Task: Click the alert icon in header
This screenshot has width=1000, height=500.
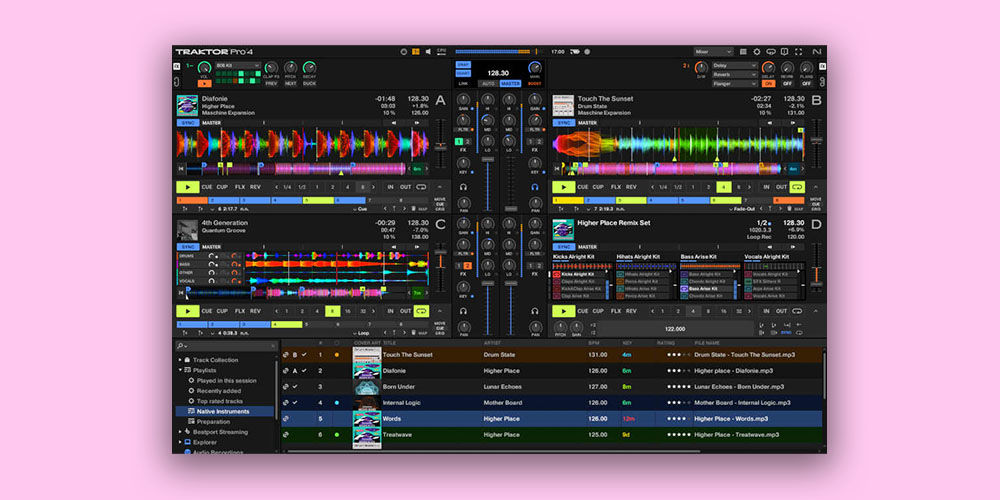Action: [x=784, y=52]
